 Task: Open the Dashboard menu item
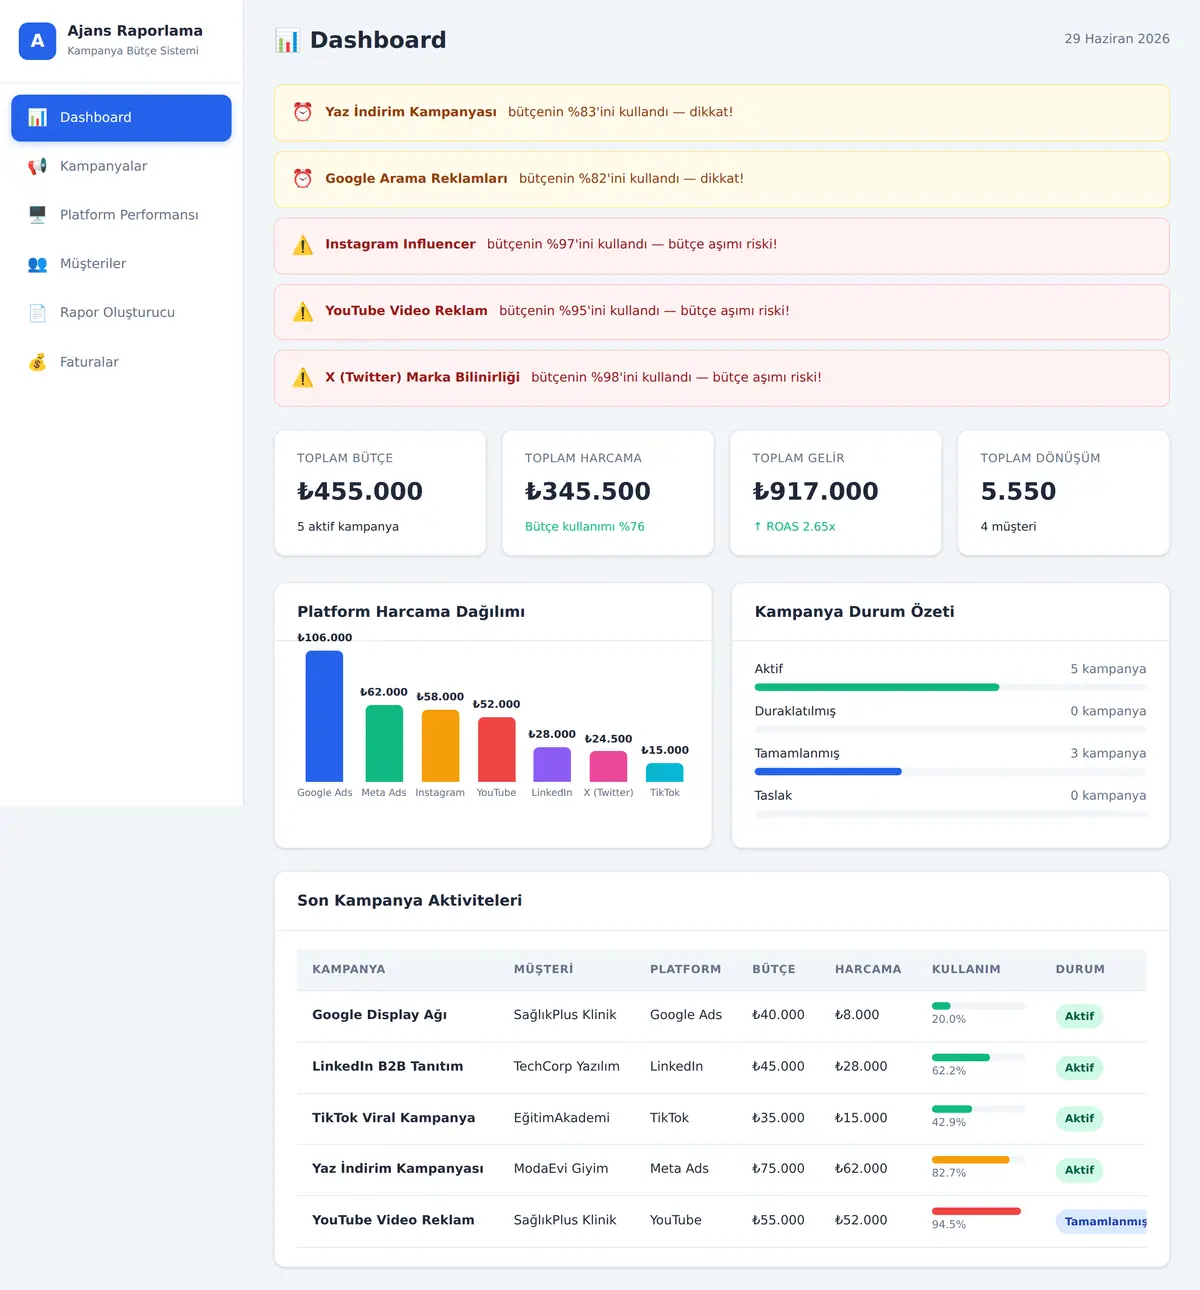pyautogui.click(x=121, y=118)
